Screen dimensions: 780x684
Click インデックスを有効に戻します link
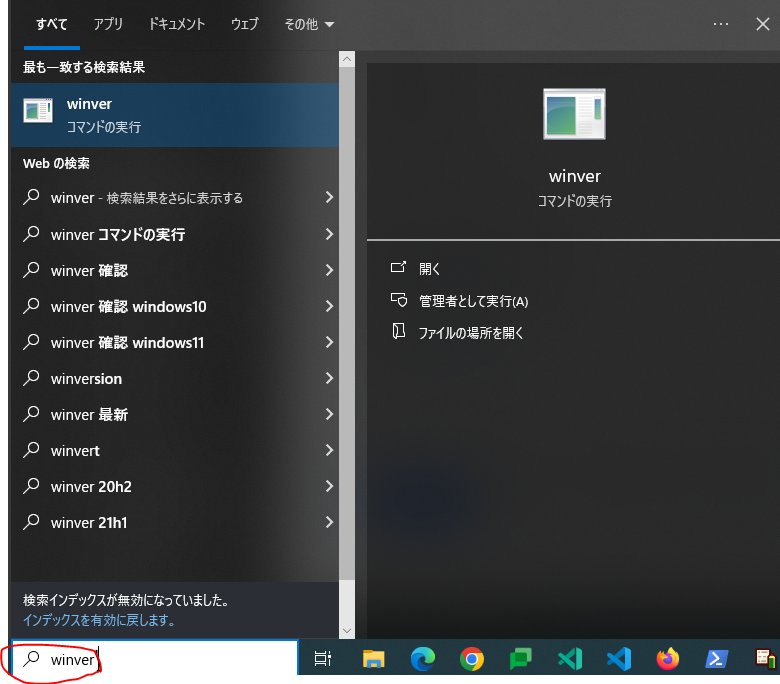tap(98, 620)
